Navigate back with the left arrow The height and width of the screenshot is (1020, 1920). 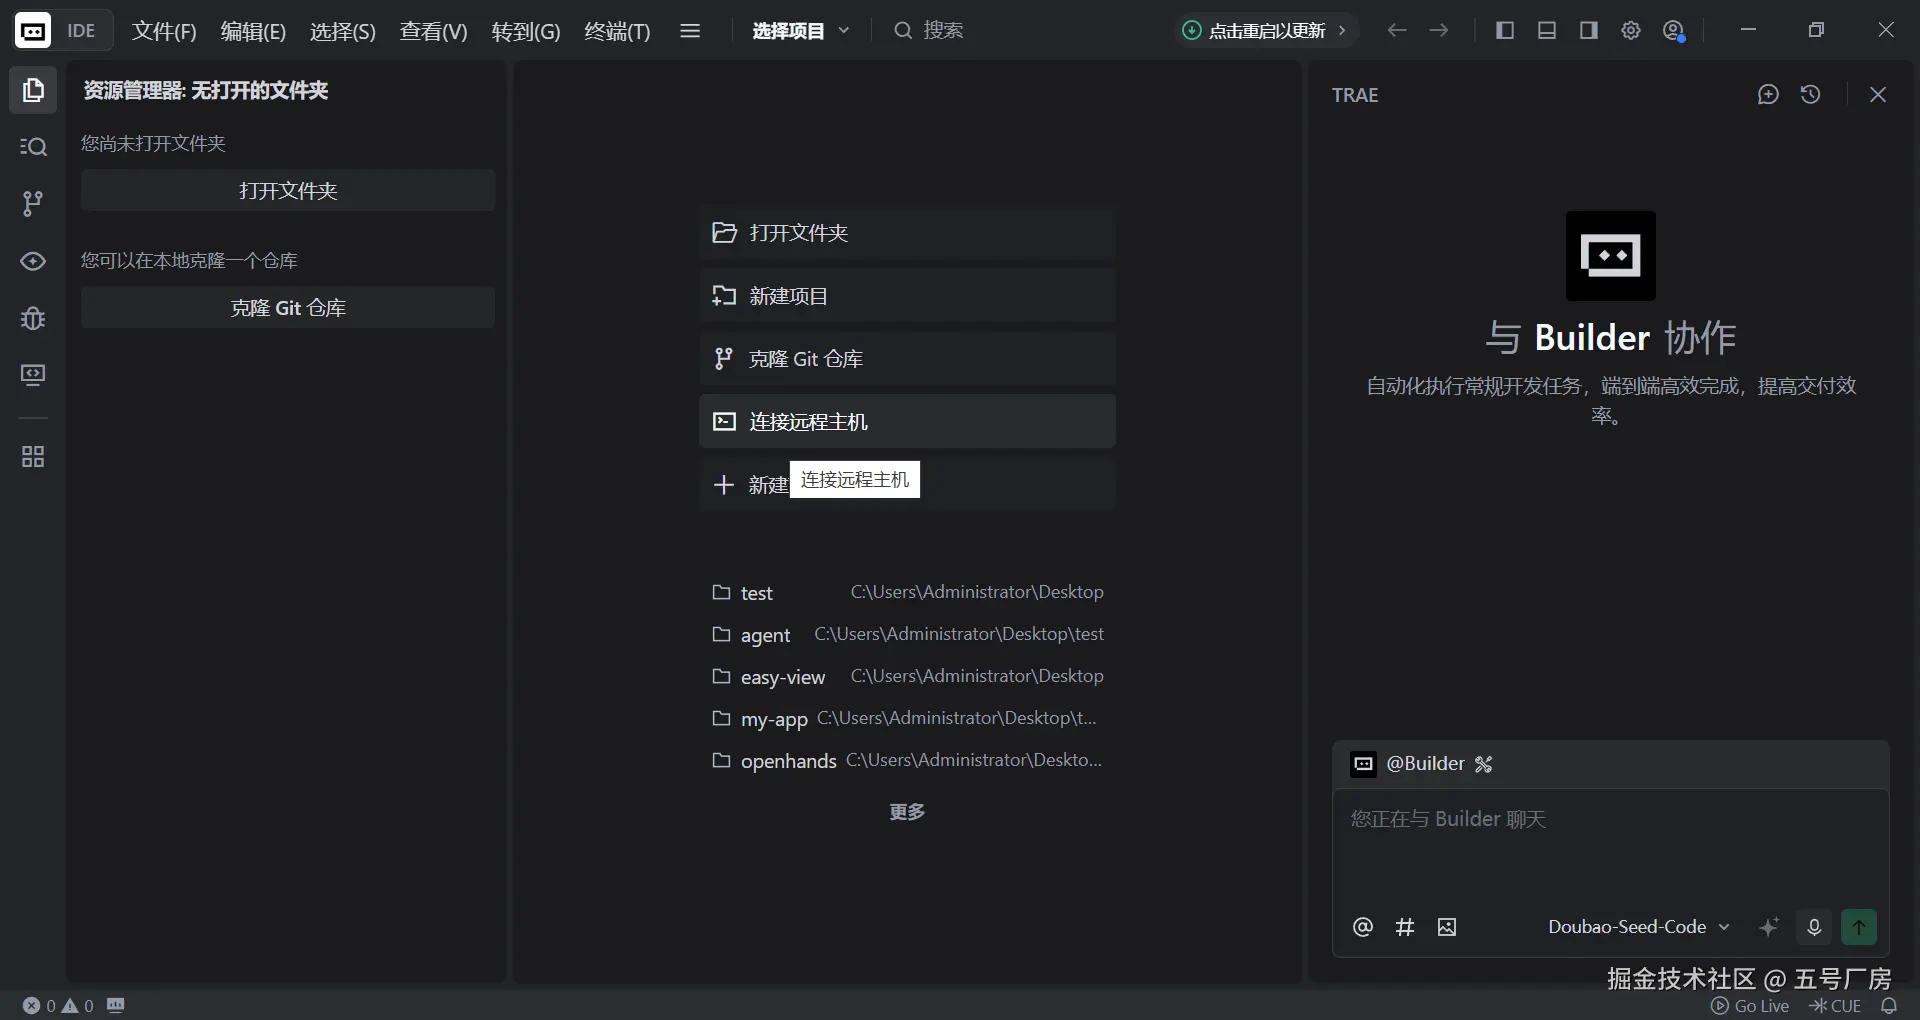[1397, 31]
